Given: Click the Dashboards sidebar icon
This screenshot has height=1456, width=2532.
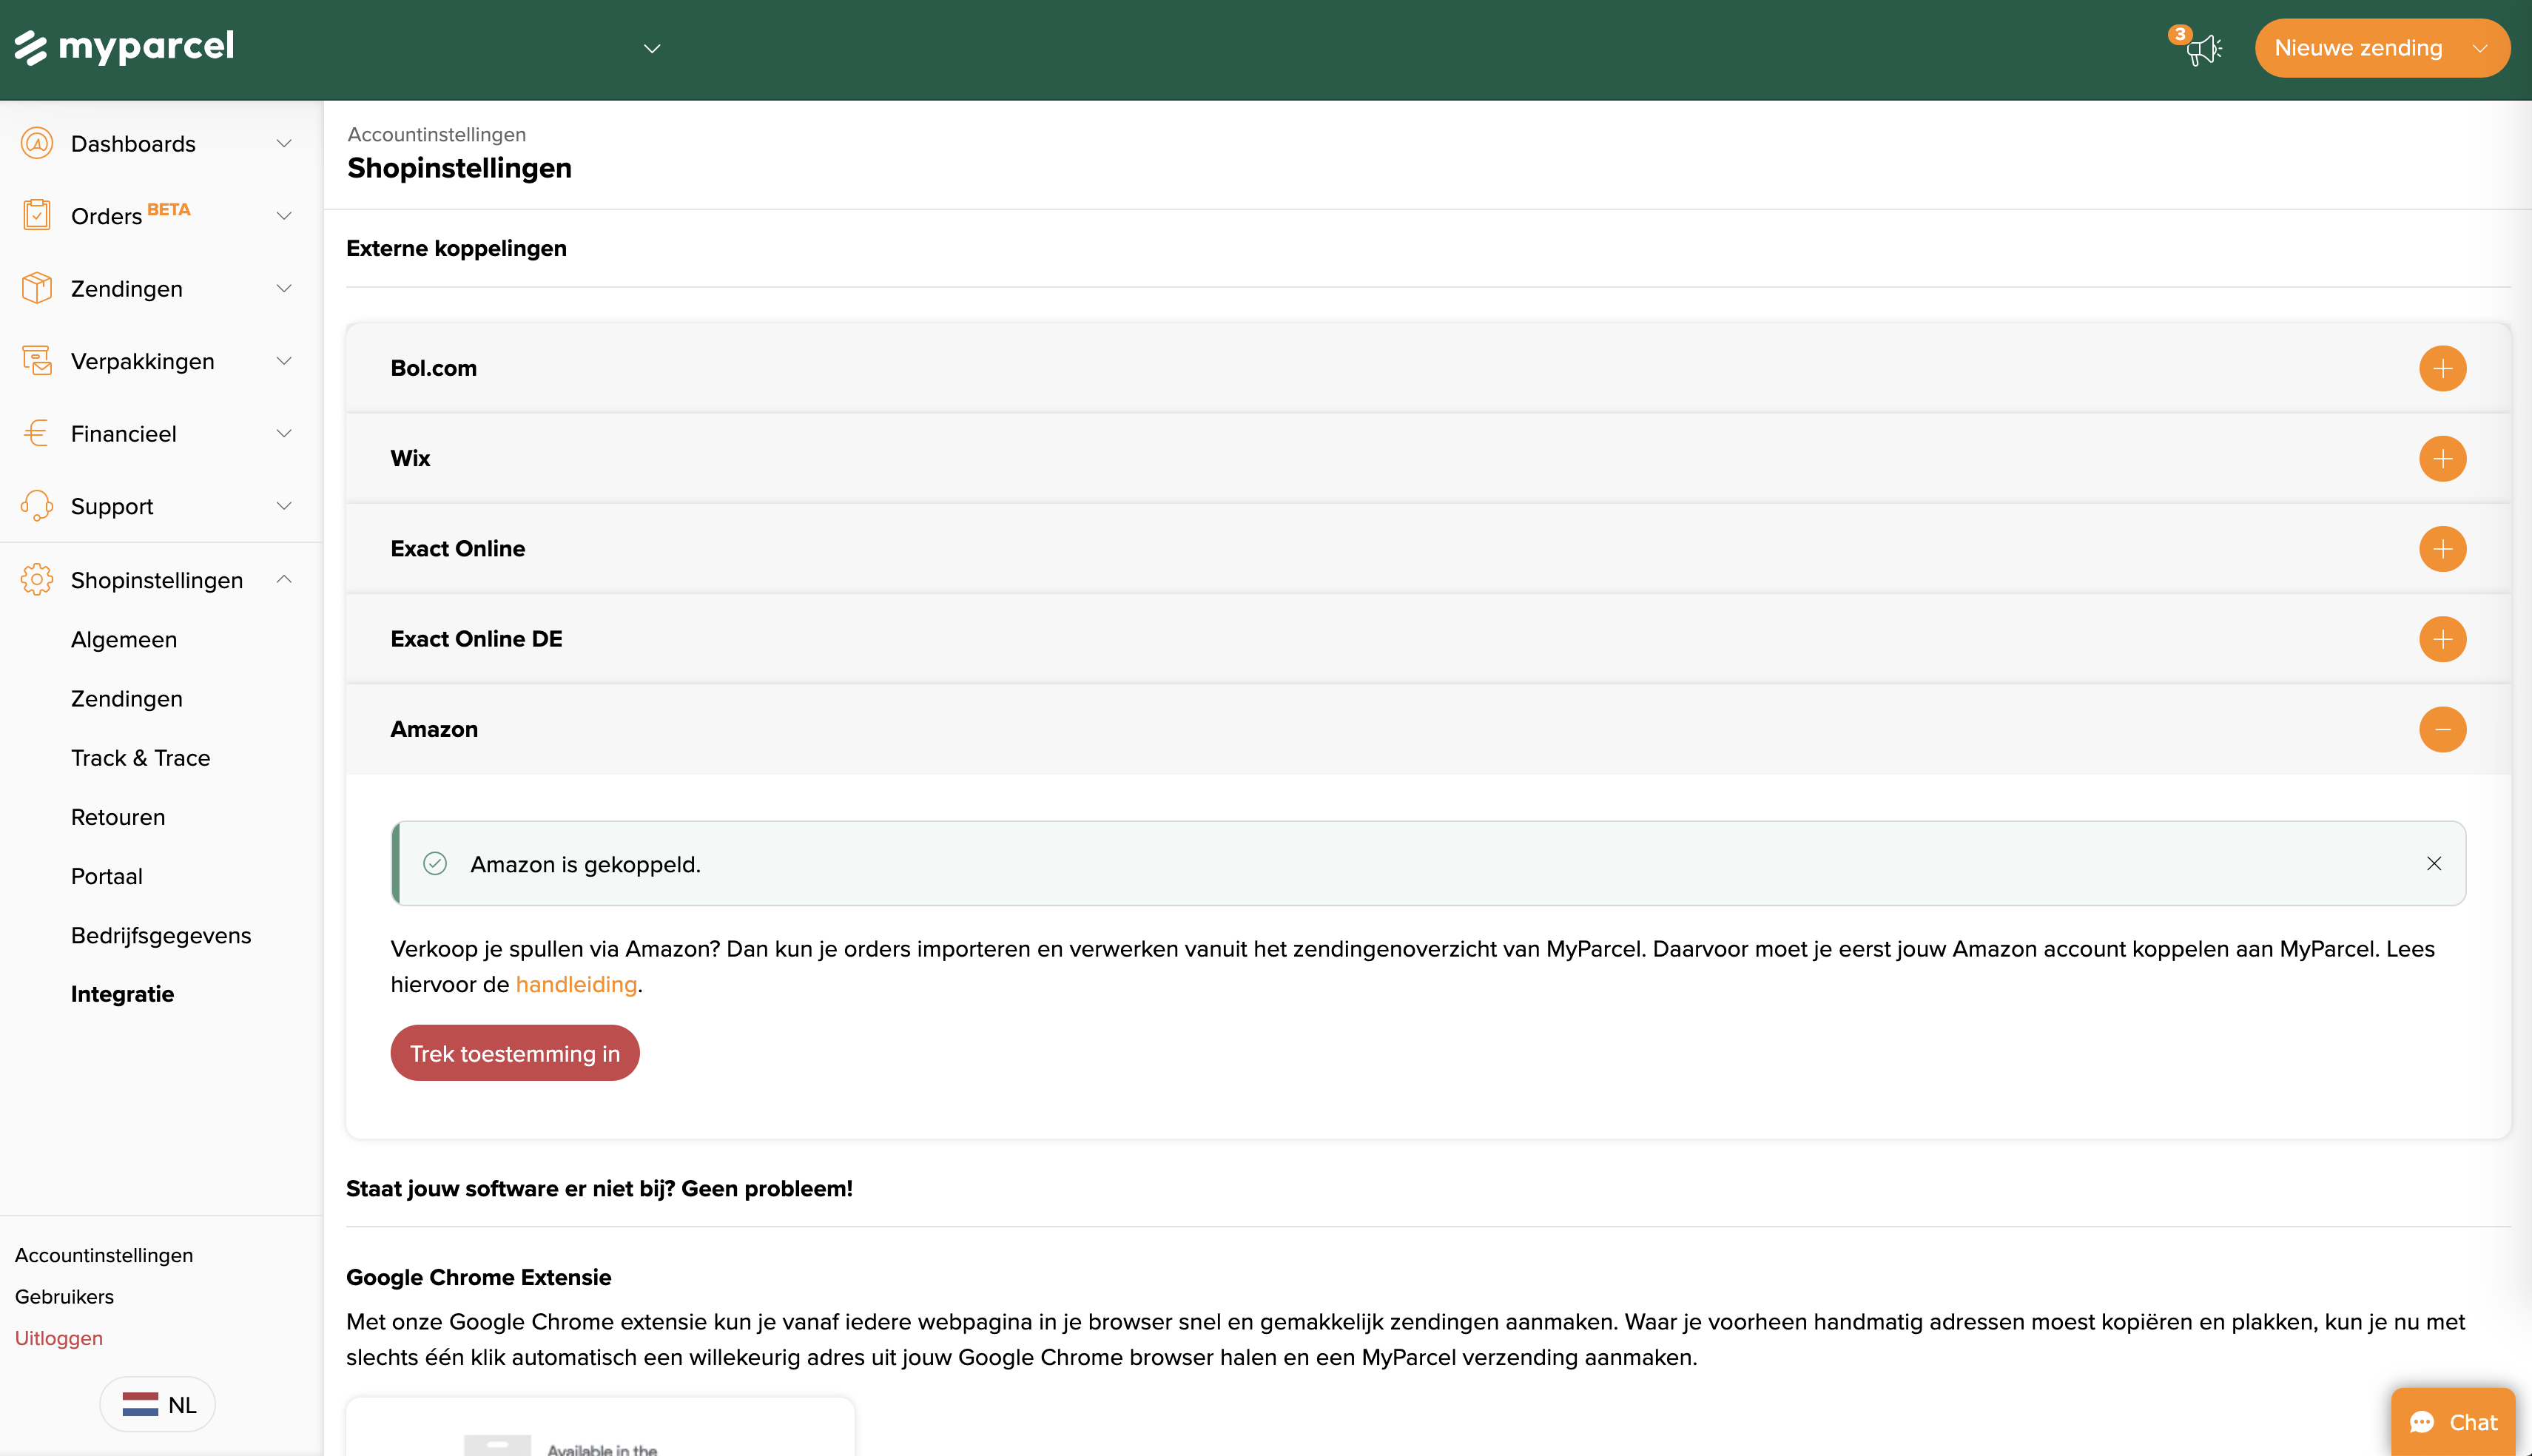Looking at the screenshot, I should coord(37,143).
